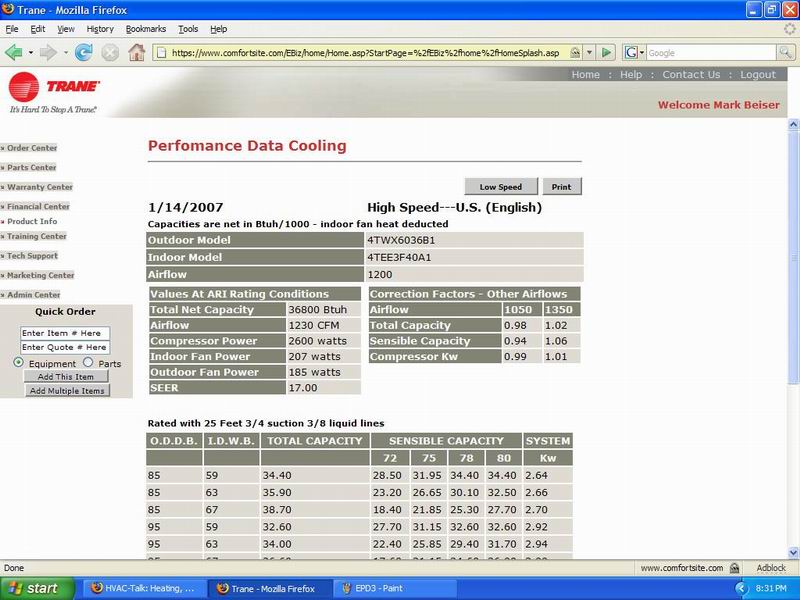This screenshot has width=800, height=600.
Task: Click the Print button
Action: pos(561,187)
